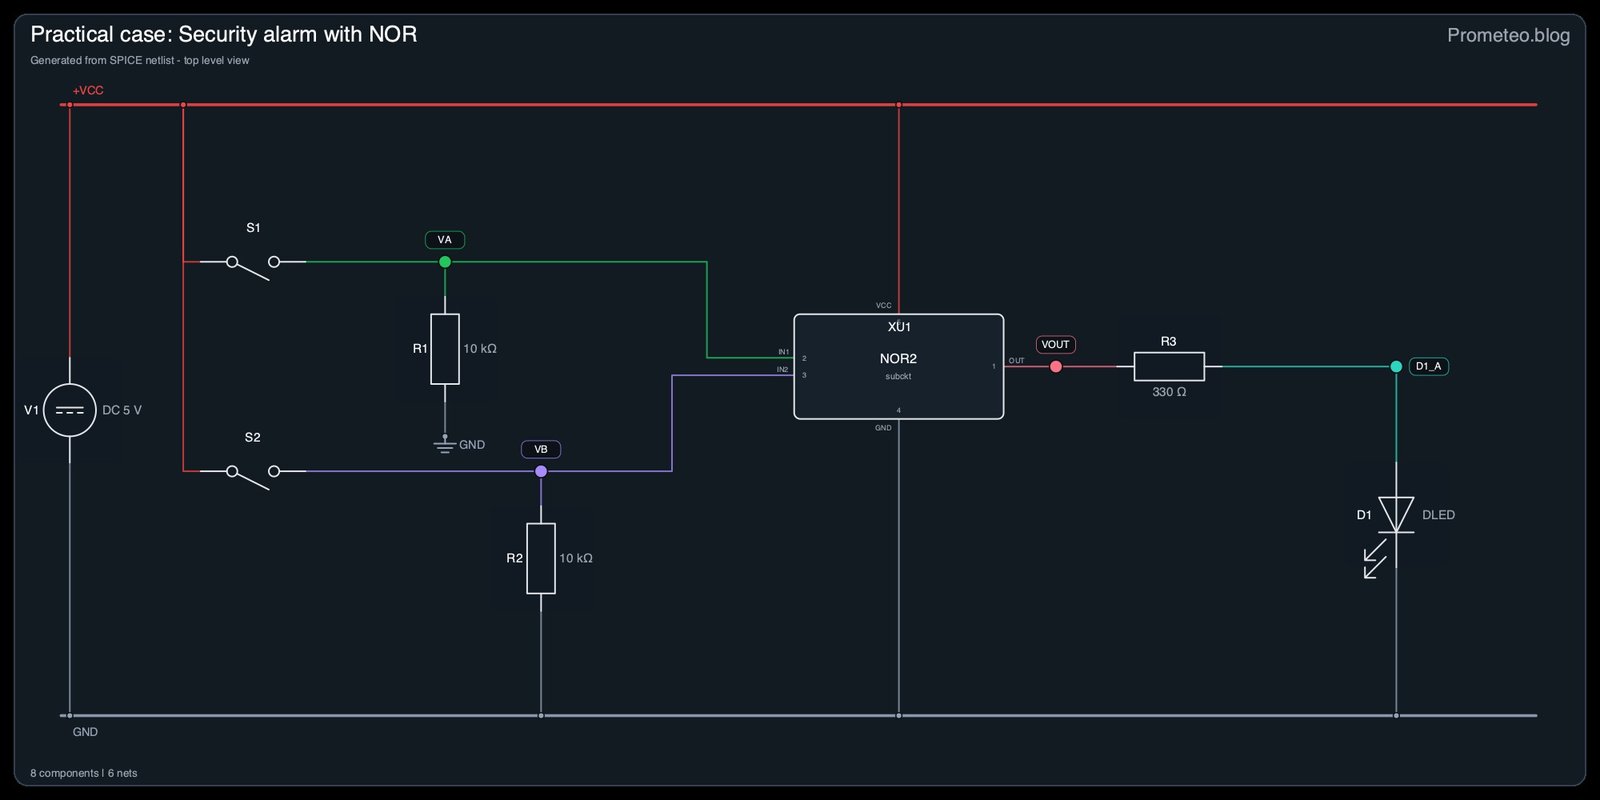Viewport: 1600px width, 800px height.
Task: Click the VCC pin label above XU1
Action: (884, 305)
